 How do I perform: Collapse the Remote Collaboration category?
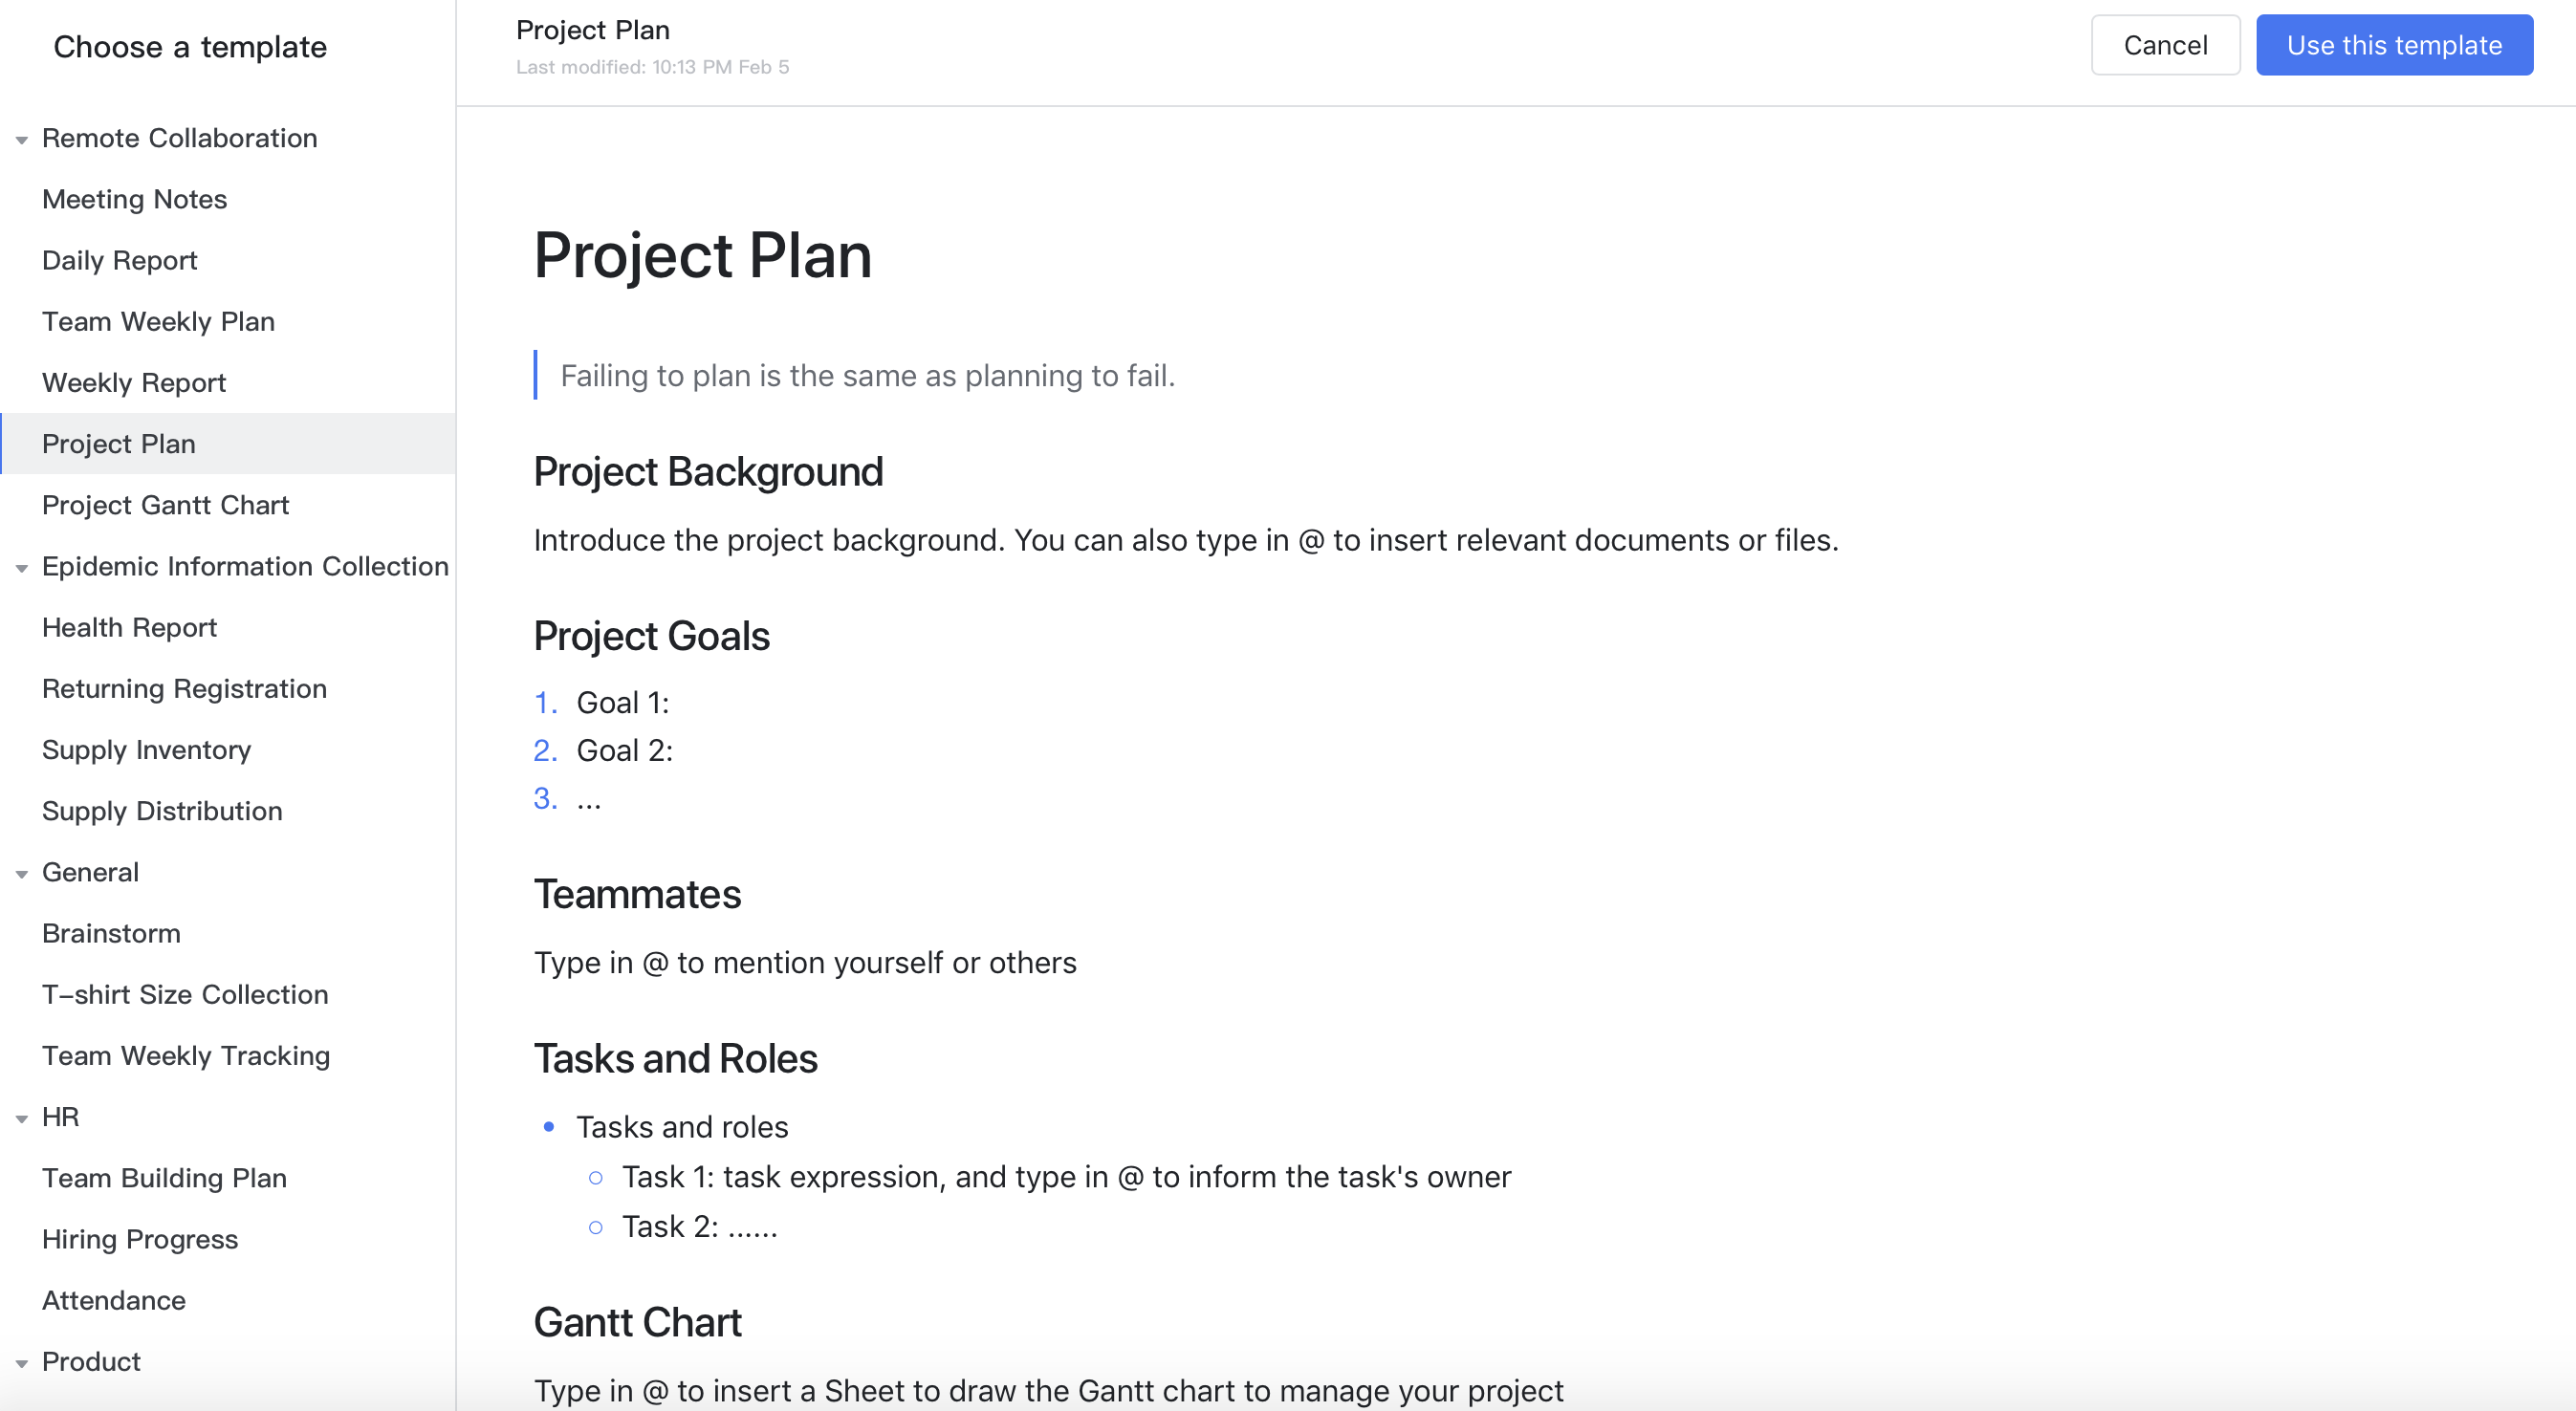pos(21,140)
